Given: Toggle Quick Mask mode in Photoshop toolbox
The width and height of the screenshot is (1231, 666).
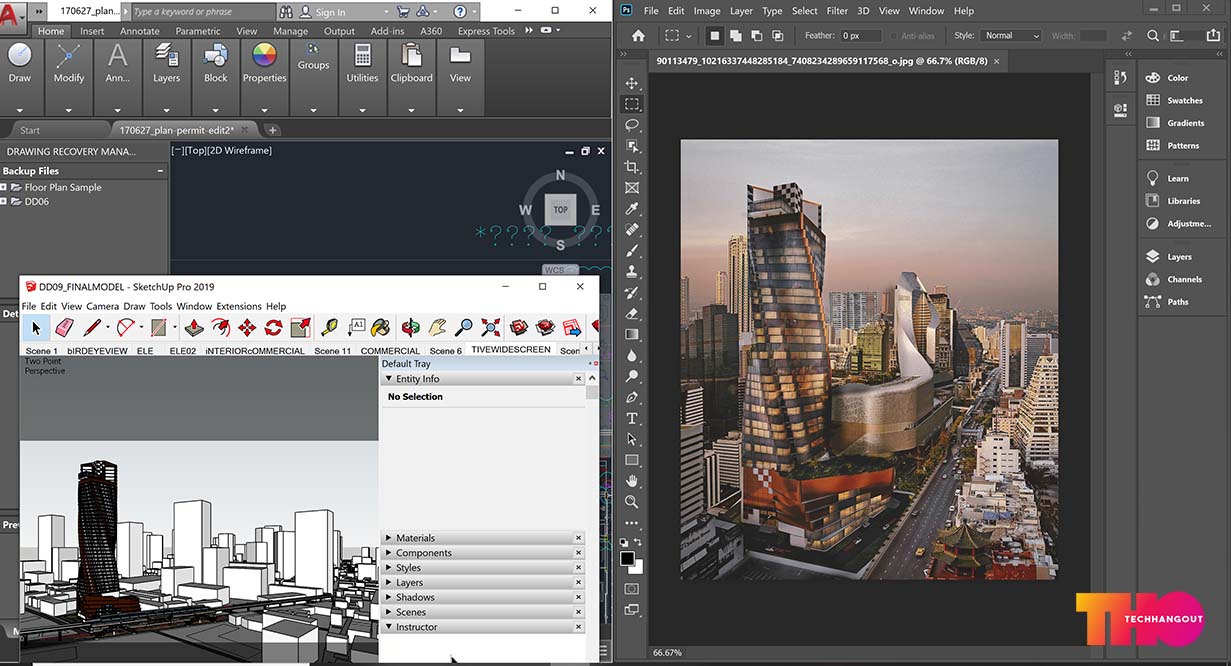Looking at the screenshot, I should point(632,589).
